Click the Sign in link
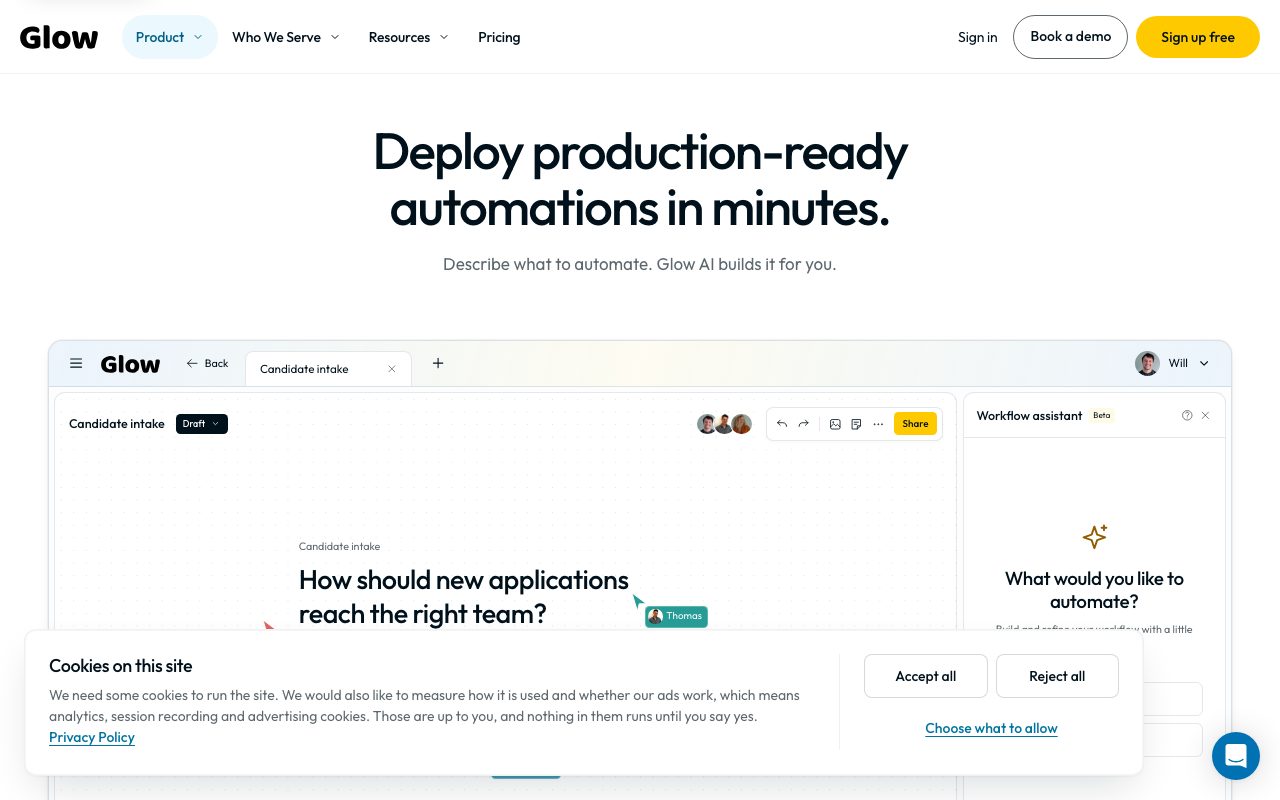The image size is (1280, 800). click(977, 37)
